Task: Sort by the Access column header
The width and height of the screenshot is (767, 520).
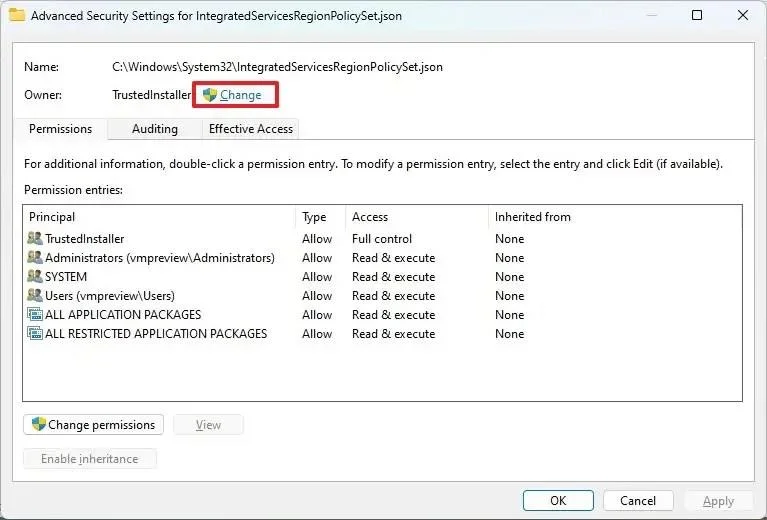Action: click(x=417, y=217)
